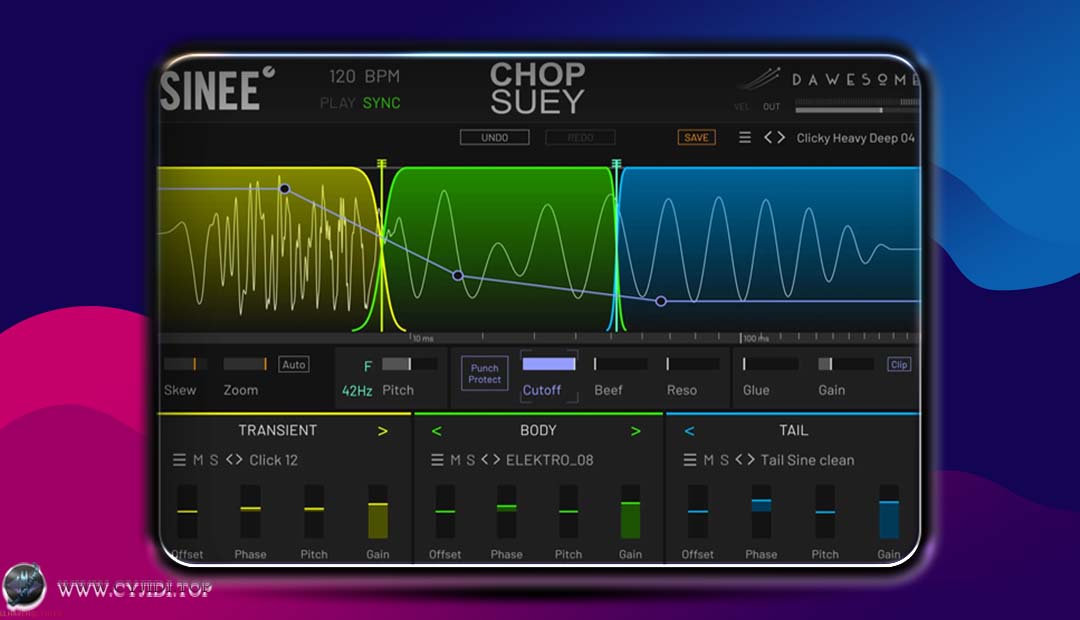Click the preset browse arrows beside Clicky Heavy Deep 04
1080x620 pixels.
coord(774,138)
